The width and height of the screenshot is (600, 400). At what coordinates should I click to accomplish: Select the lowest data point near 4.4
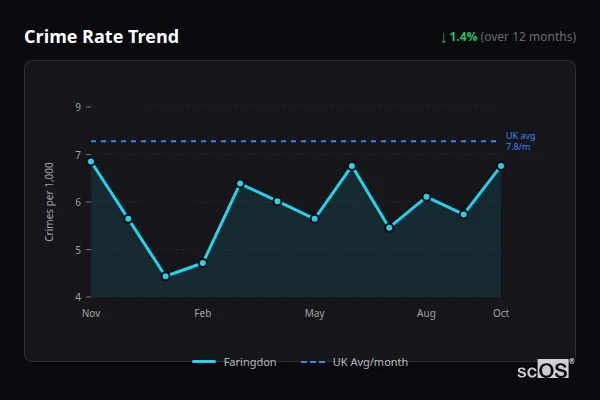pyautogui.click(x=166, y=276)
